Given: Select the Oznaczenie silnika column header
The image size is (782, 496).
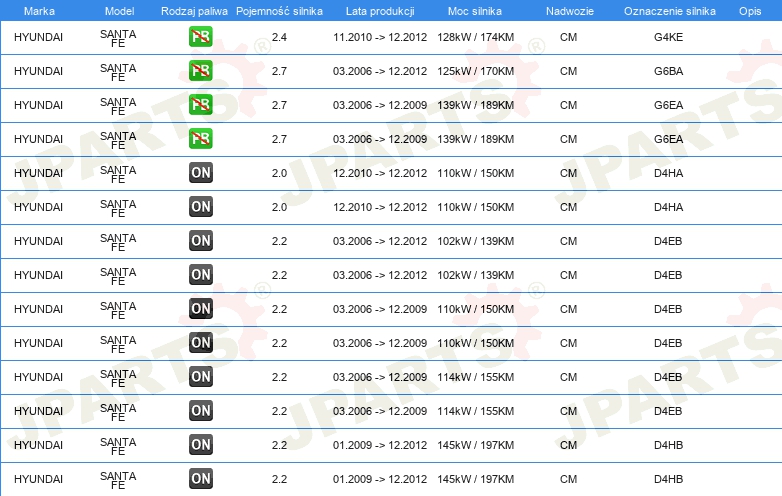Looking at the screenshot, I should tap(669, 11).
